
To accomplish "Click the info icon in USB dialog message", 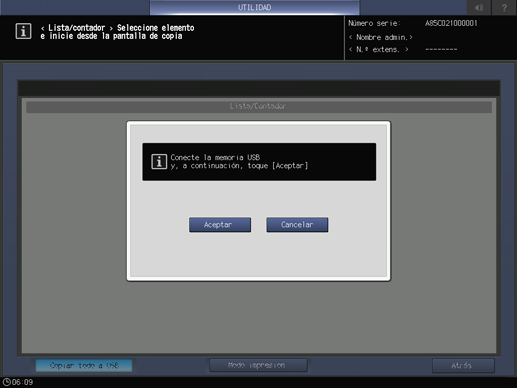I will [x=159, y=162].
